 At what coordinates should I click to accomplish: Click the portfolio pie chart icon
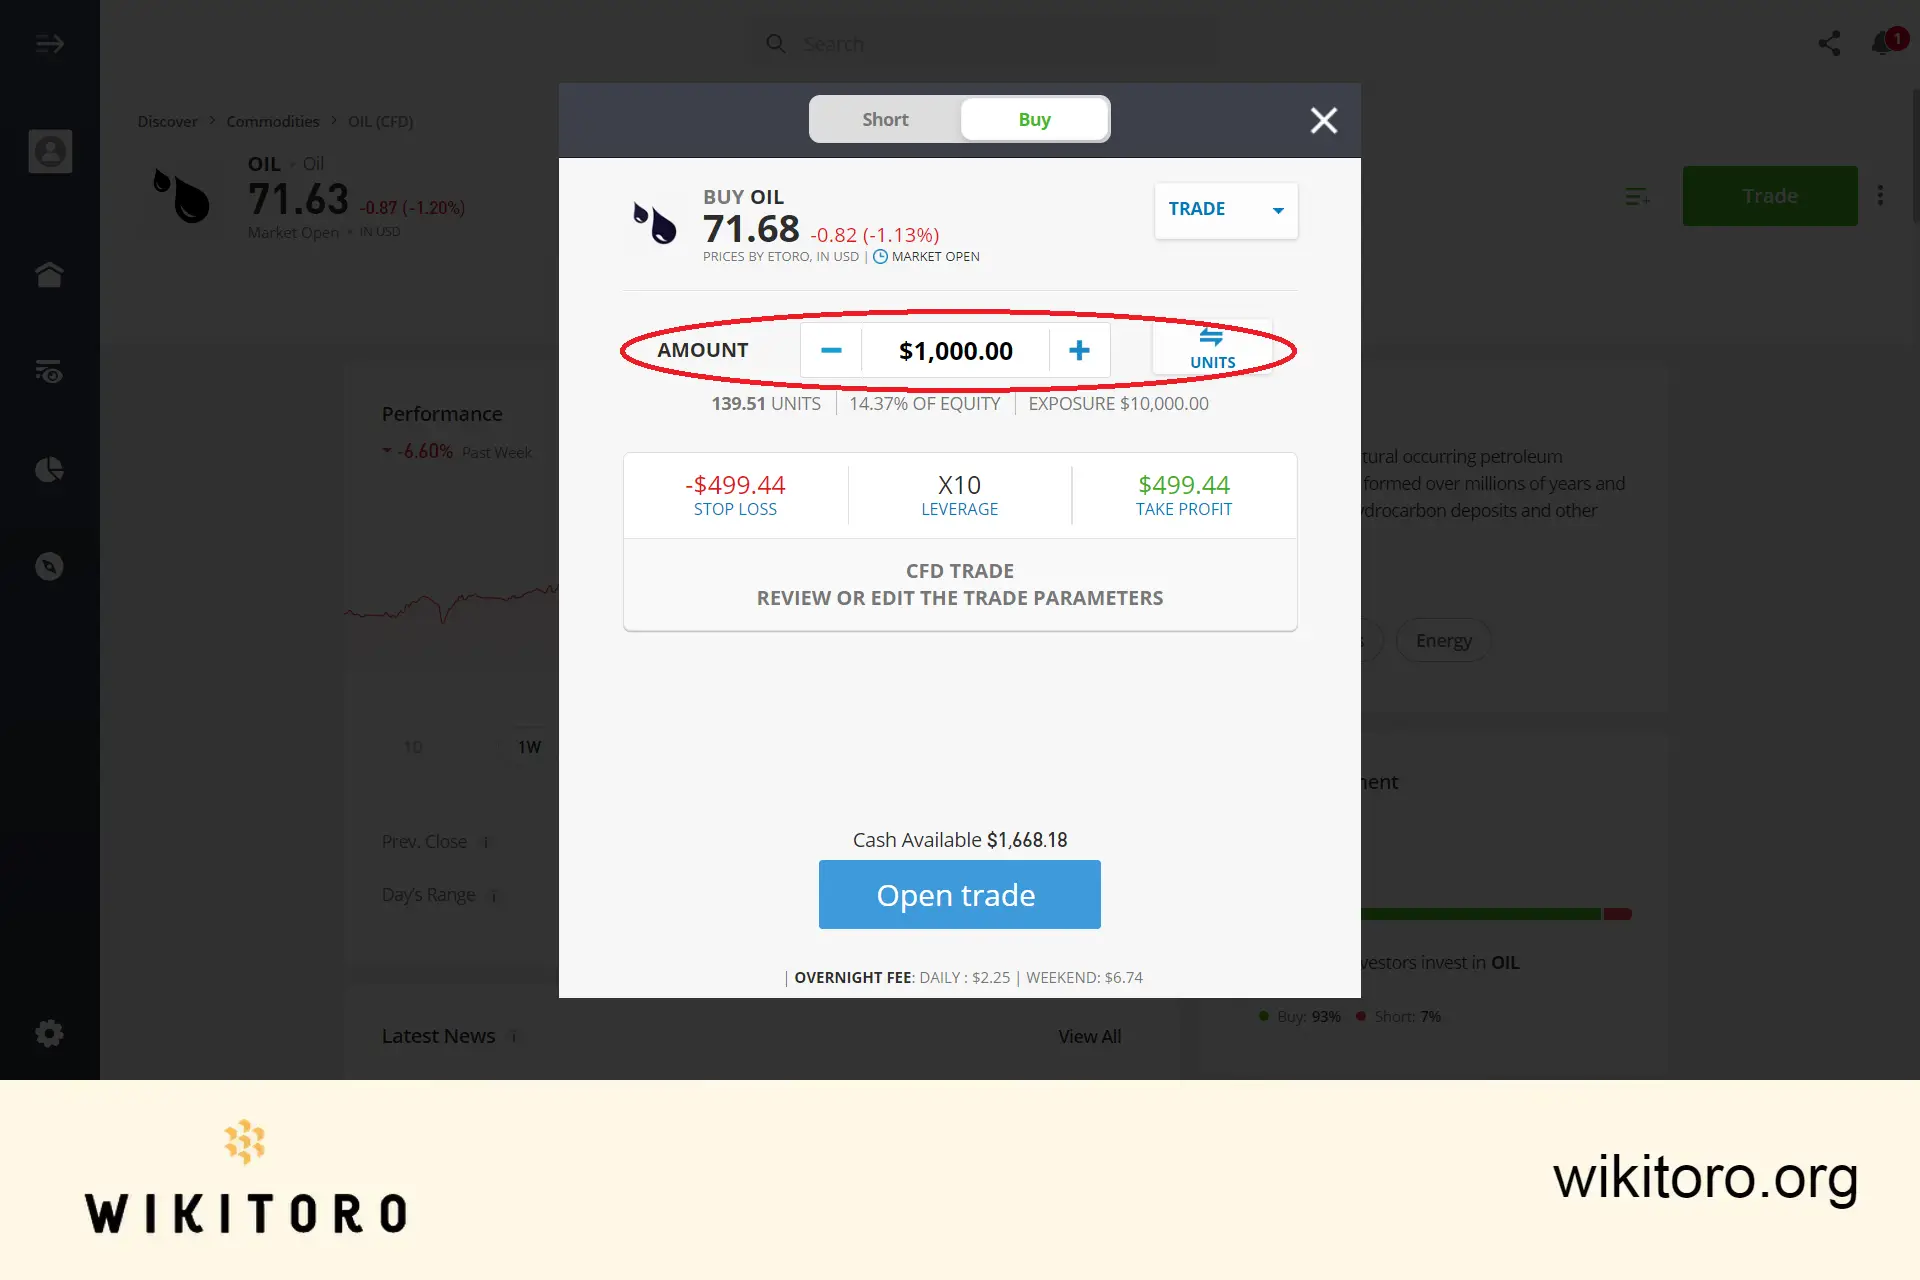[50, 469]
